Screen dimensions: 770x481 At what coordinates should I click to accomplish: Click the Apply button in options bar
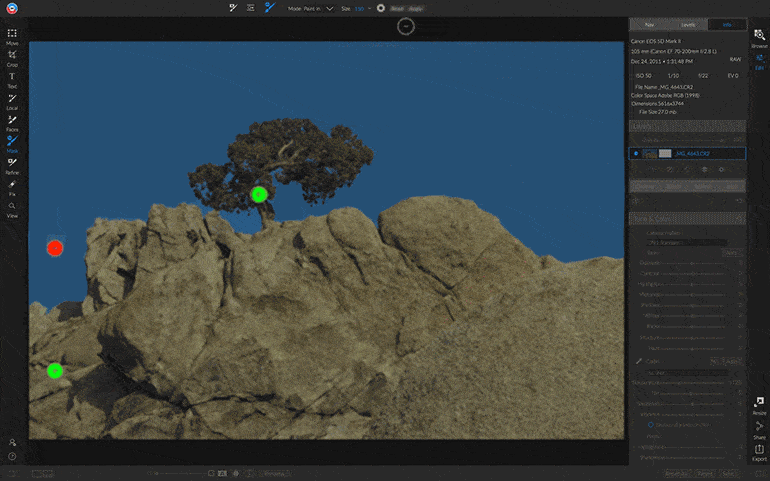point(415,8)
